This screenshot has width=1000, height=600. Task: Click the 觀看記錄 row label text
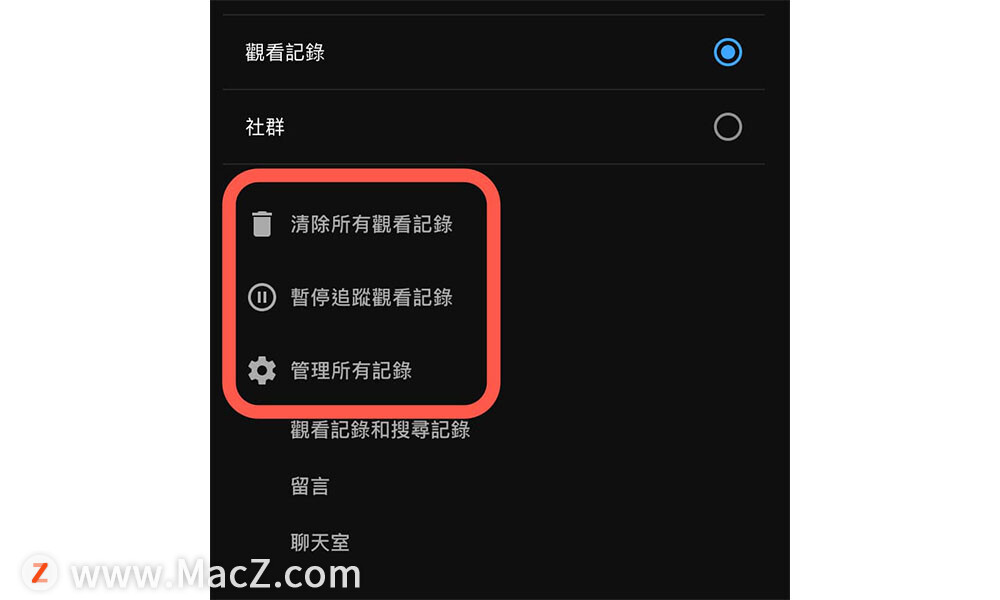(x=284, y=52)
